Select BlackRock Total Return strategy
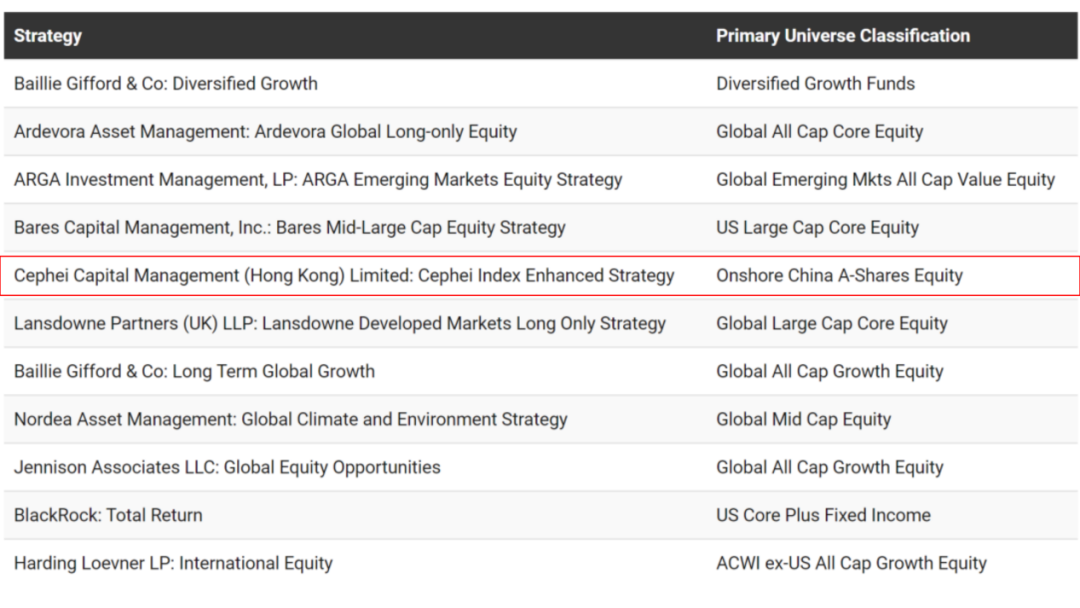Viewport: 1080px width, 608px height. point(108,515)
